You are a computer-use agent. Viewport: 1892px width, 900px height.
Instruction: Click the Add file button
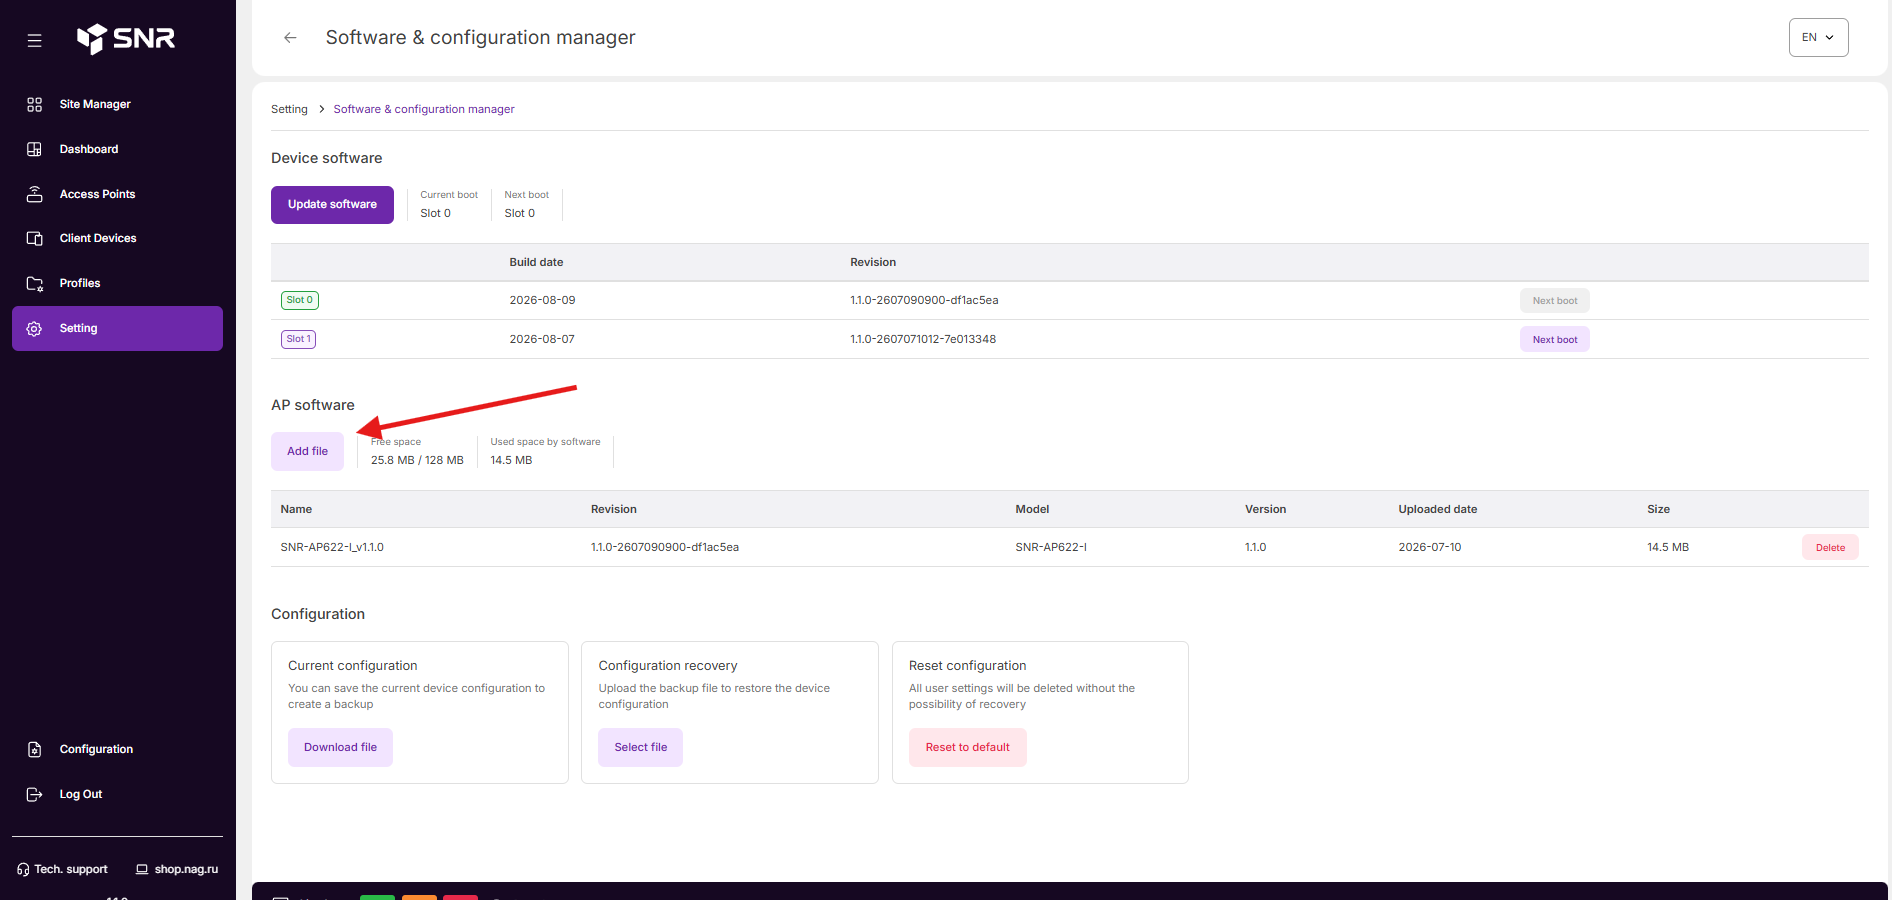pos(307,451)
